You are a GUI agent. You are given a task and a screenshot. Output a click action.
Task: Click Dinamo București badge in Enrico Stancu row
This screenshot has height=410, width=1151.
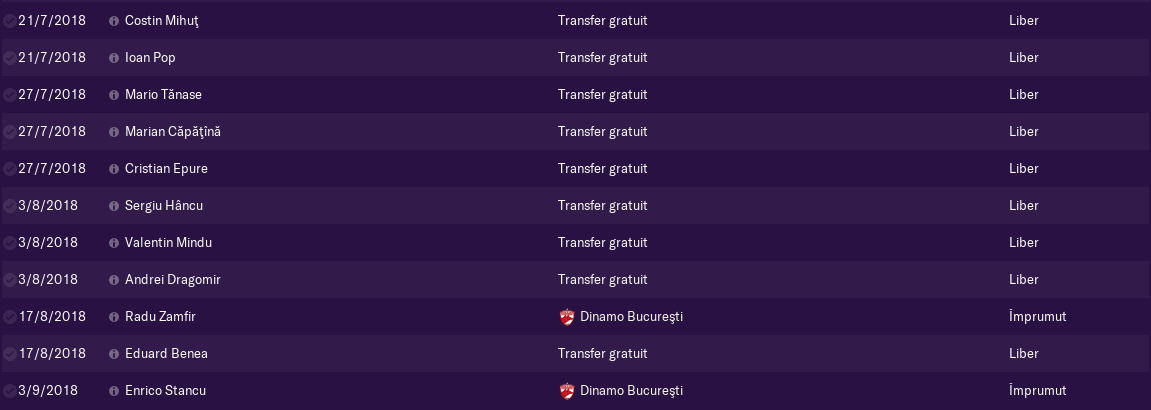point(566,391)
